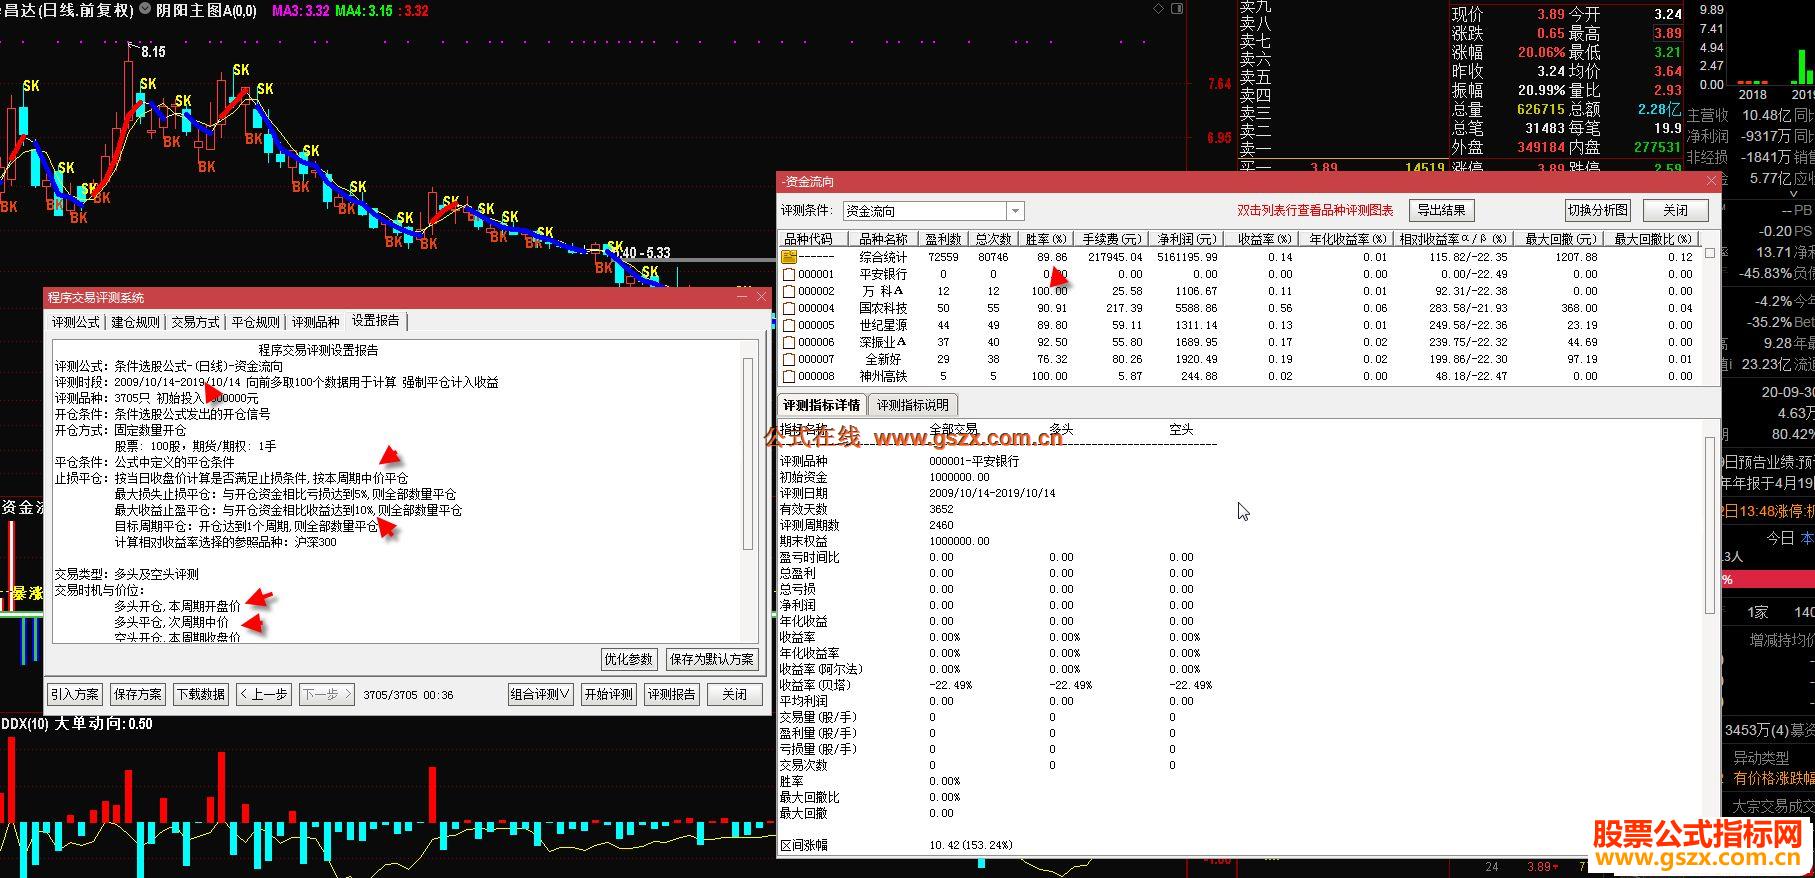Click the 切换分析图 button
Screen dimensions: 1815x878
1597,210
